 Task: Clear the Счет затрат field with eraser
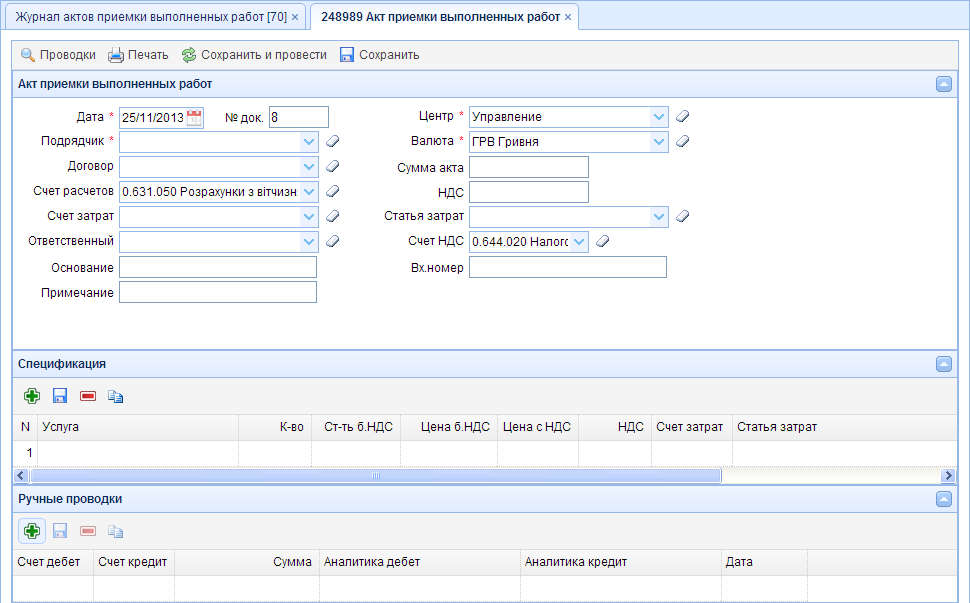tap(333, 216)
